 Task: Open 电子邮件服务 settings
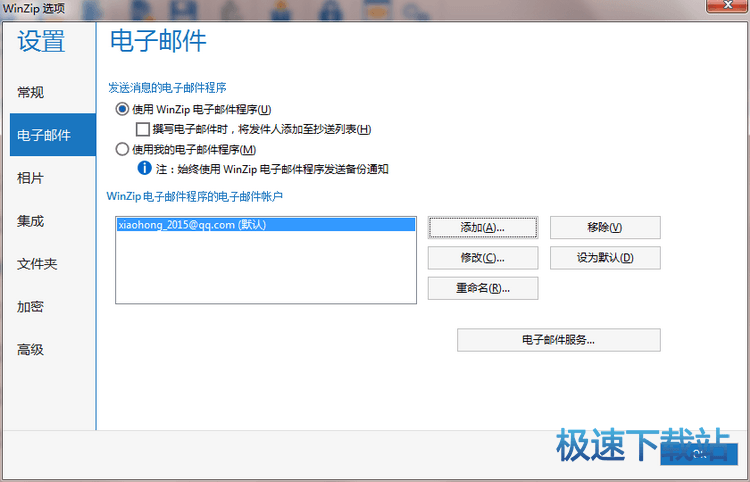click(558, 340)
